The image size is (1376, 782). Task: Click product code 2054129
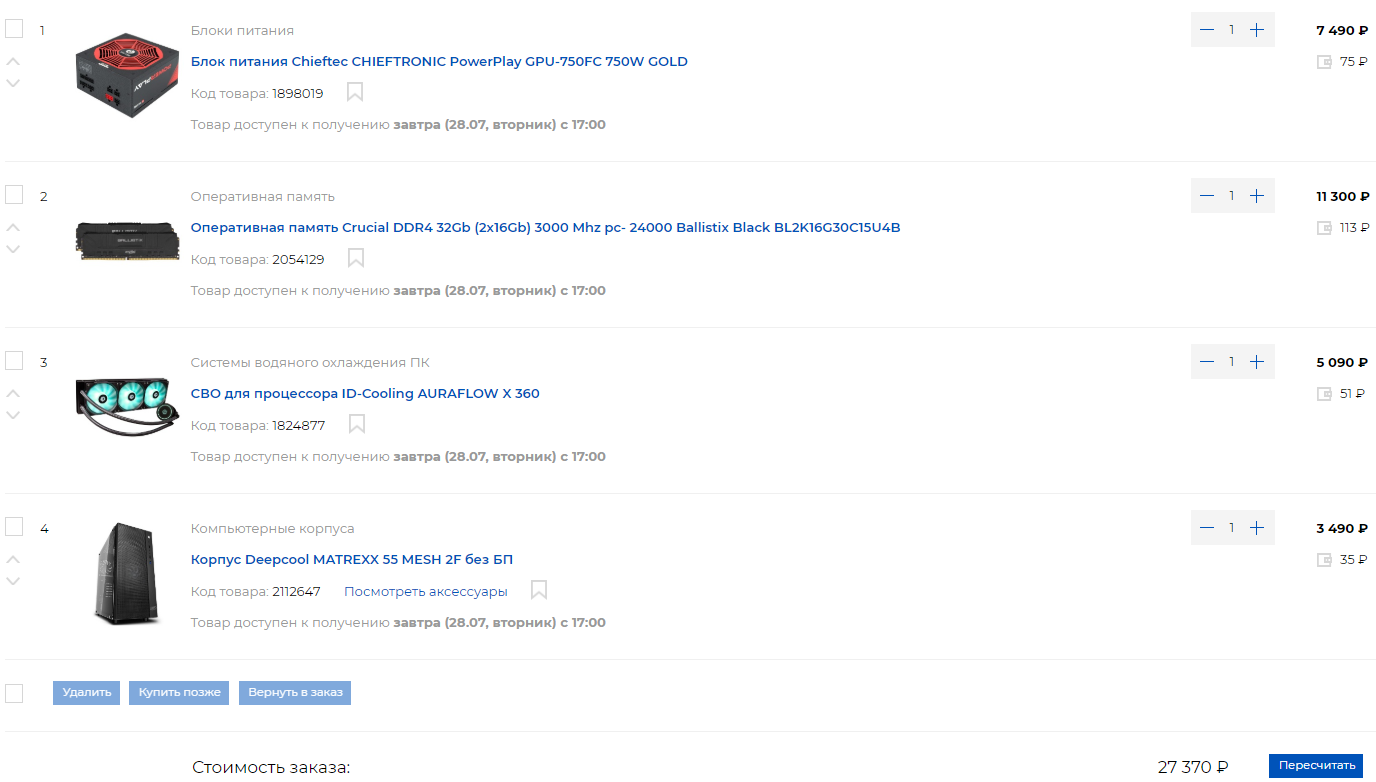point(298,260)
